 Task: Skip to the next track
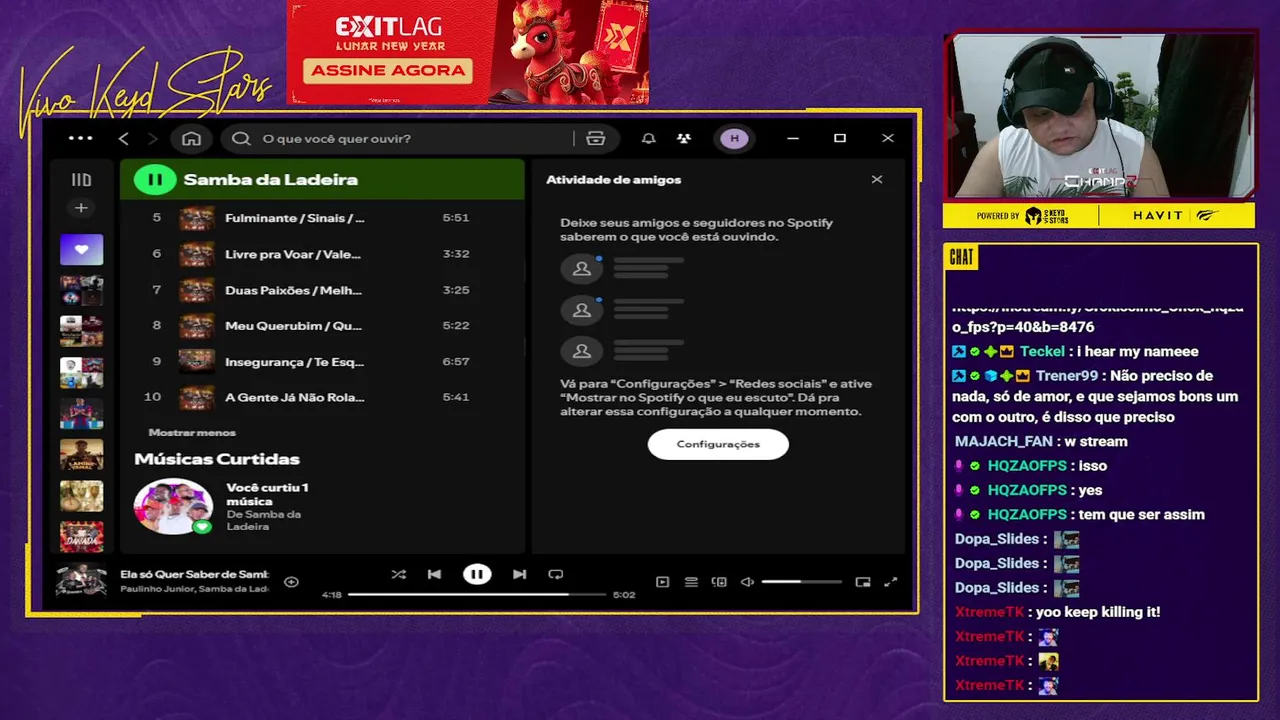[519, 574]
